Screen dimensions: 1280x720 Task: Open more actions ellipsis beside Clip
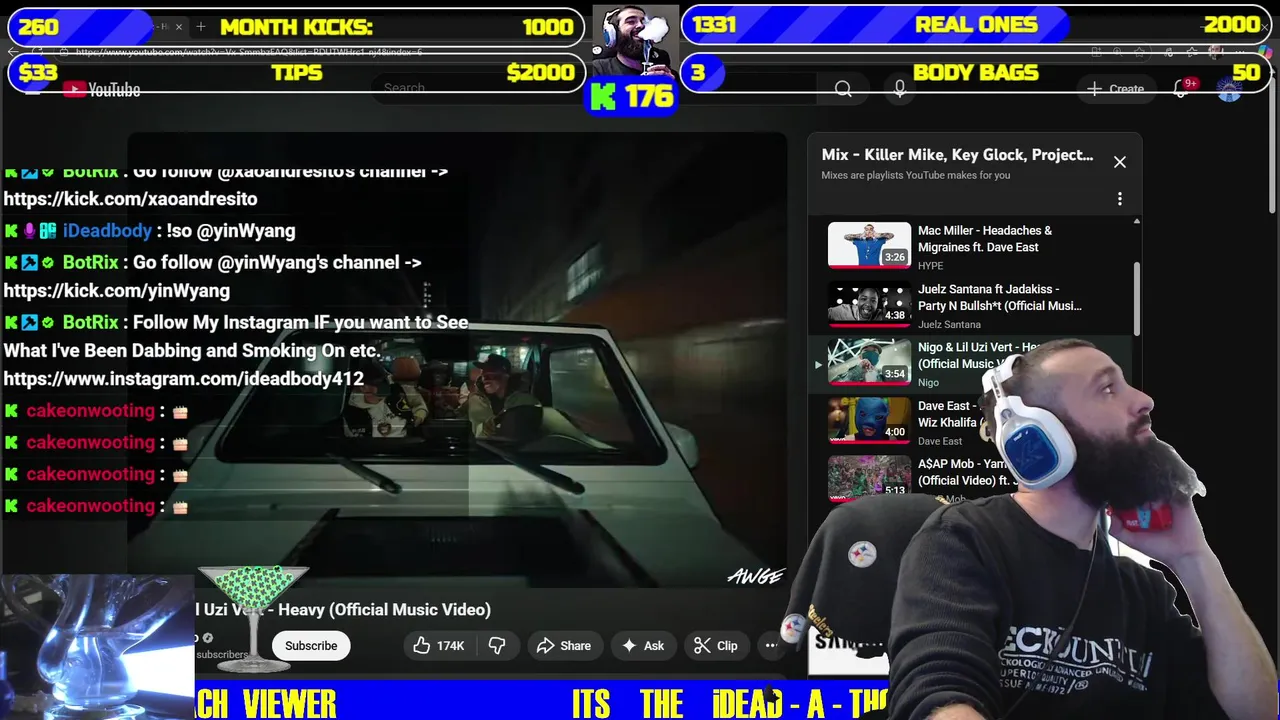(771, 646)
